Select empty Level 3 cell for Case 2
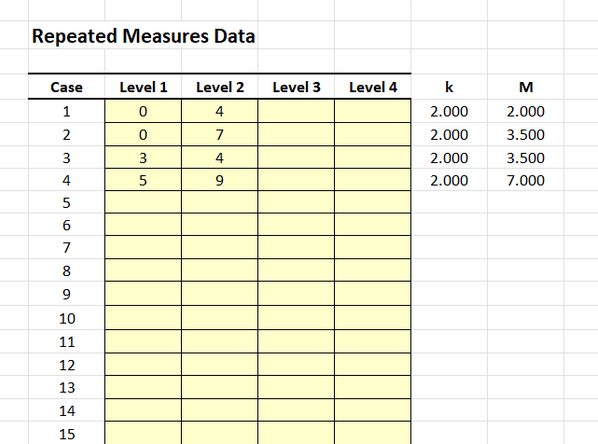 coord(296,134)
